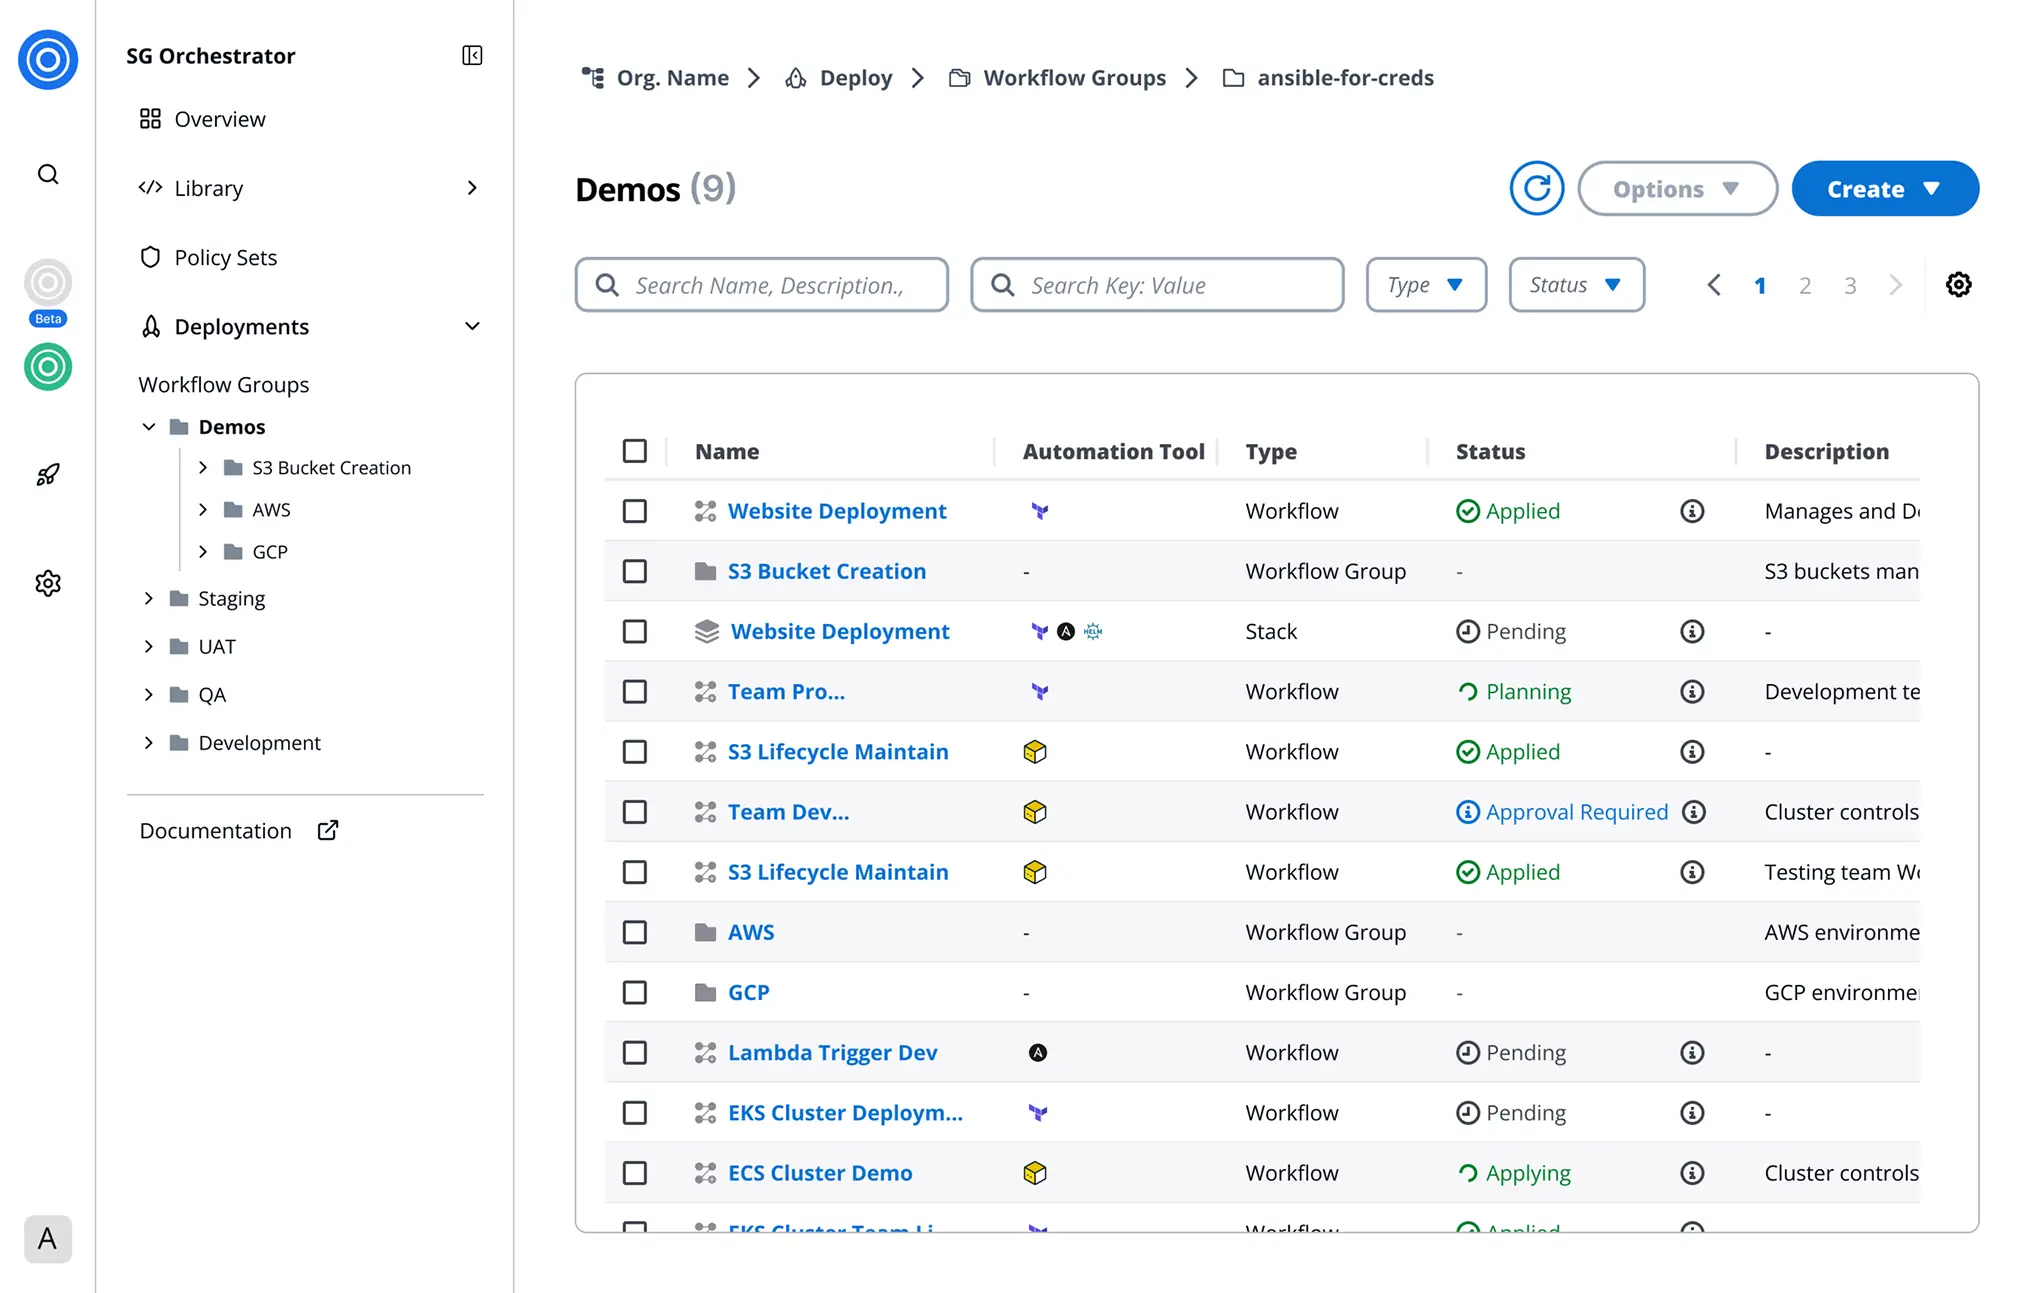The image size is (2040, 1293).
Task: Open info icon for Team Dev row
Action: pos(1693,812)
